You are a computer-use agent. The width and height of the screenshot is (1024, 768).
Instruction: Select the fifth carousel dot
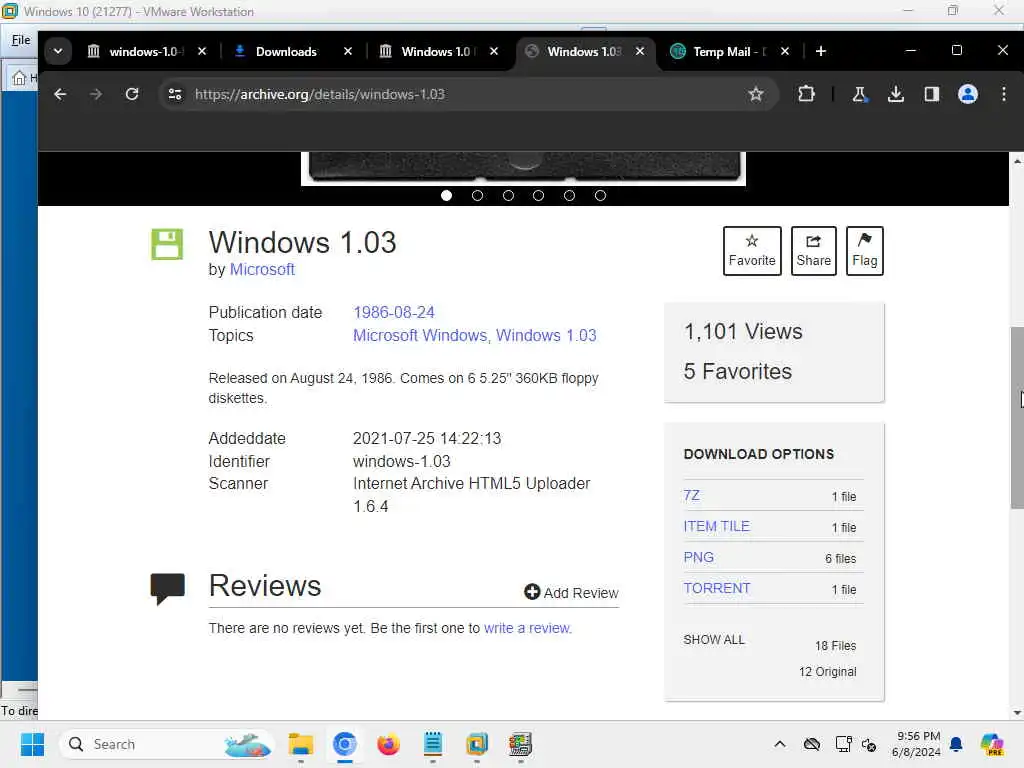[569, 195]
